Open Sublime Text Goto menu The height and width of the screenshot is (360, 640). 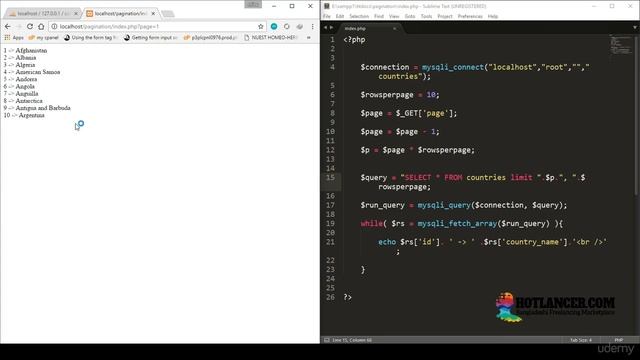(410, 16)
